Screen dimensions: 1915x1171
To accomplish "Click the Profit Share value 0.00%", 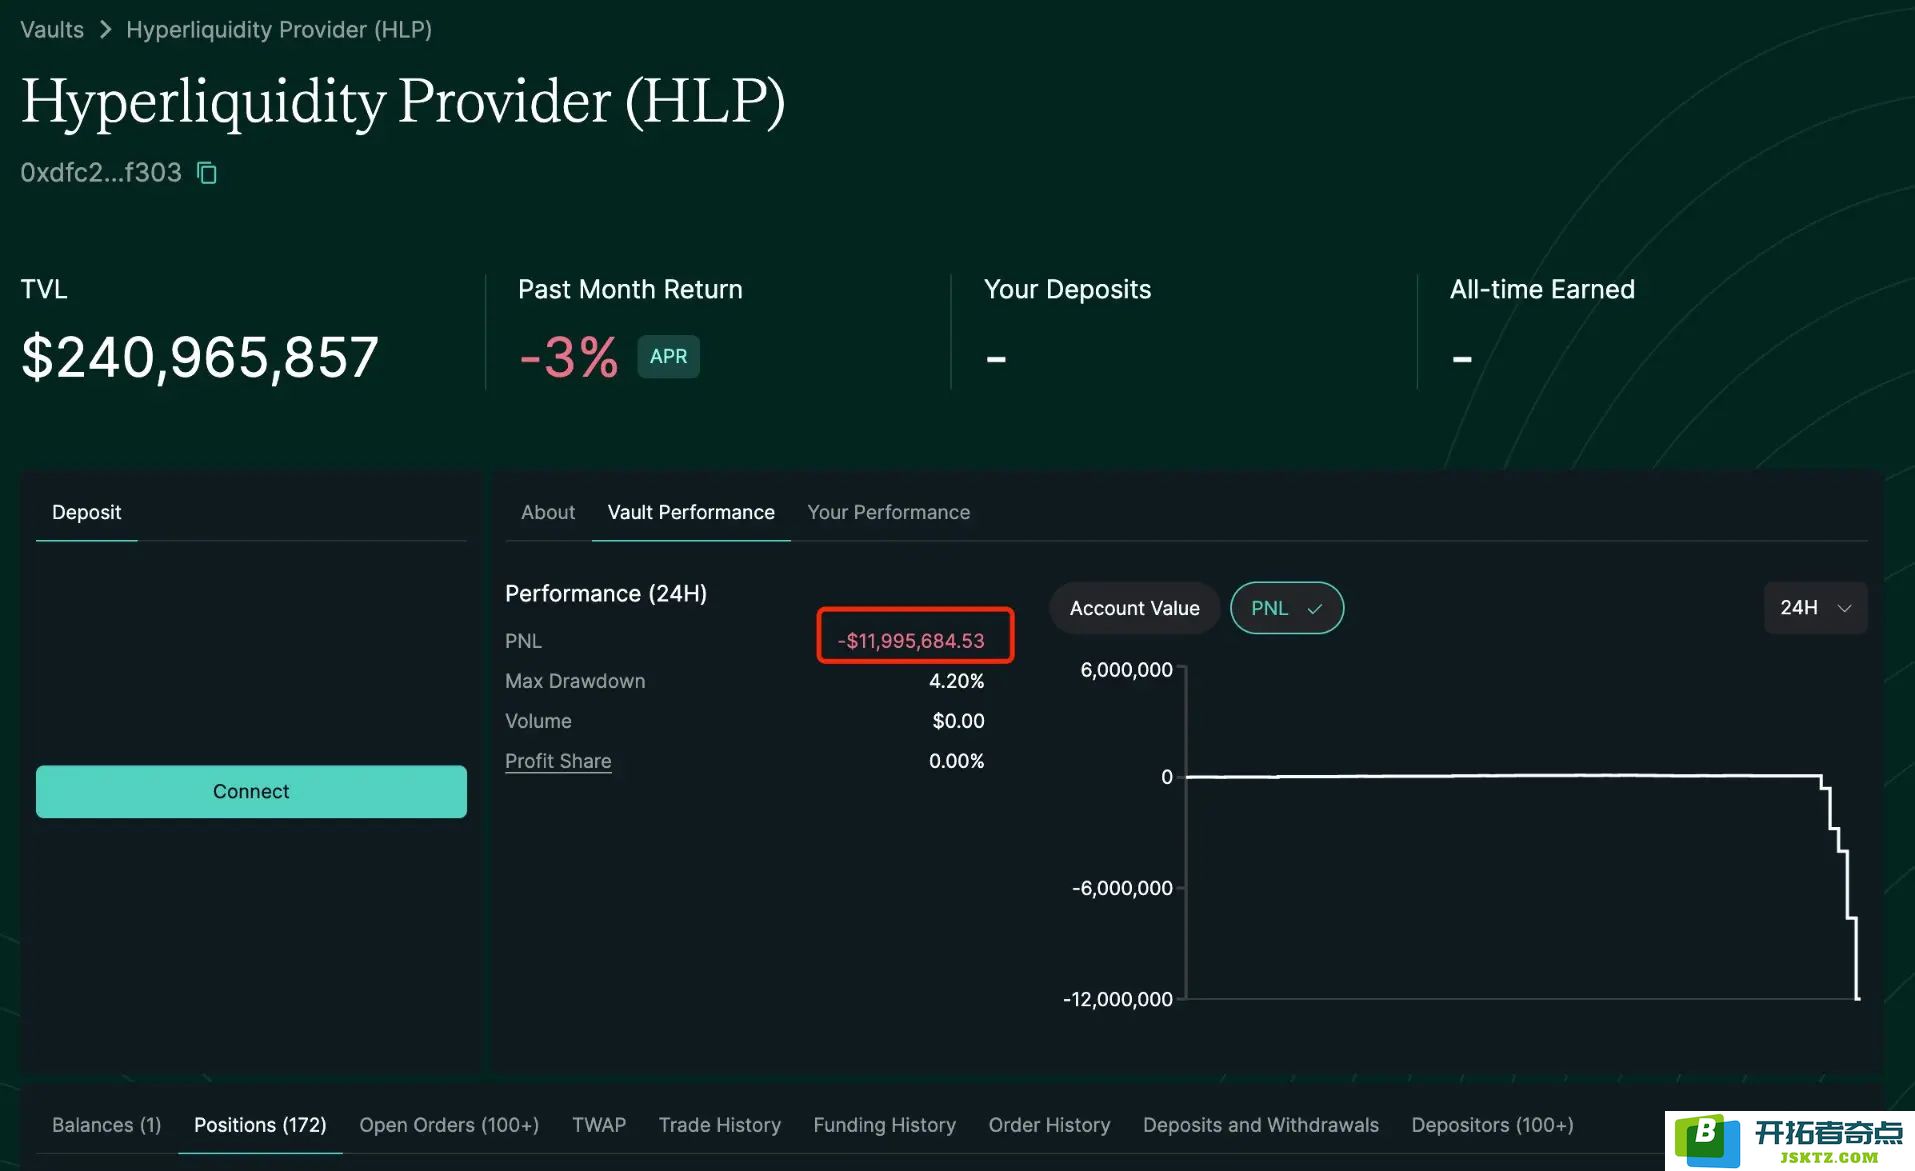I will (x=956, y=761).
